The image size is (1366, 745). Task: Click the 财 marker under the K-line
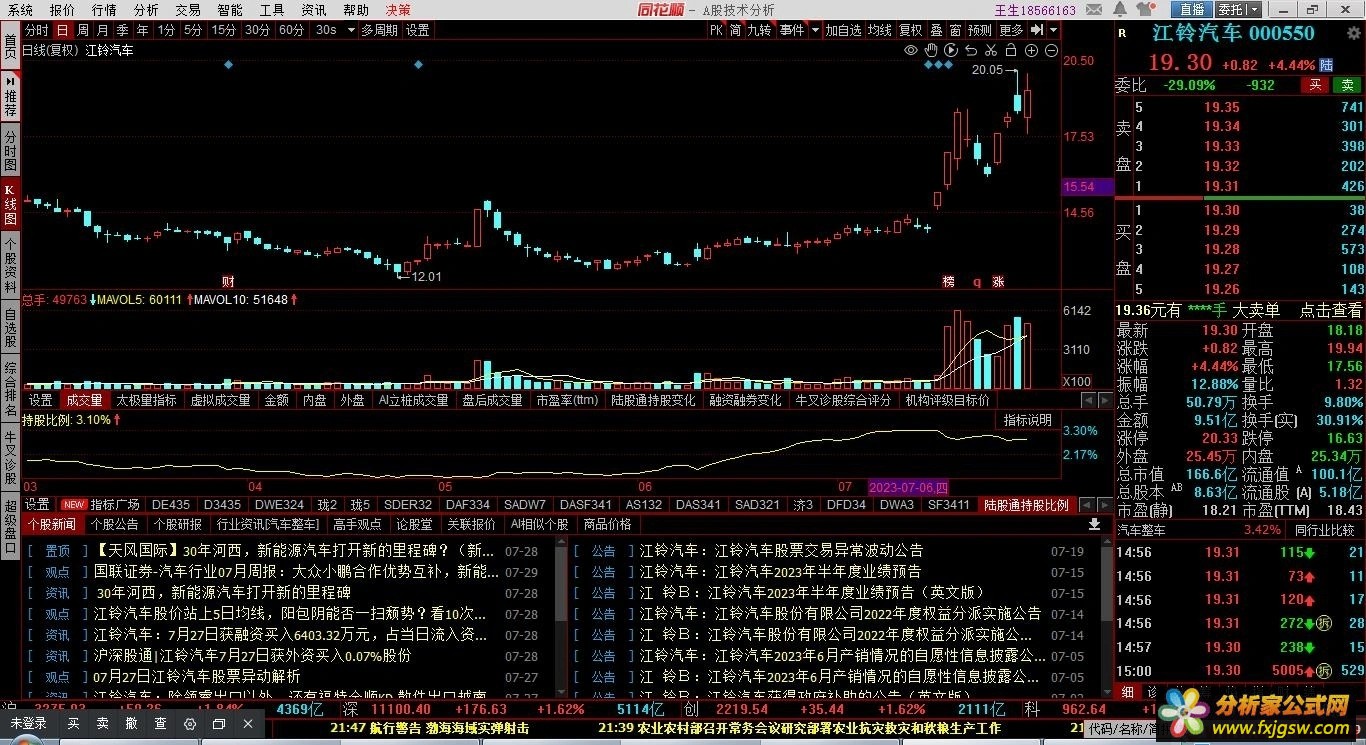(229, 281)
